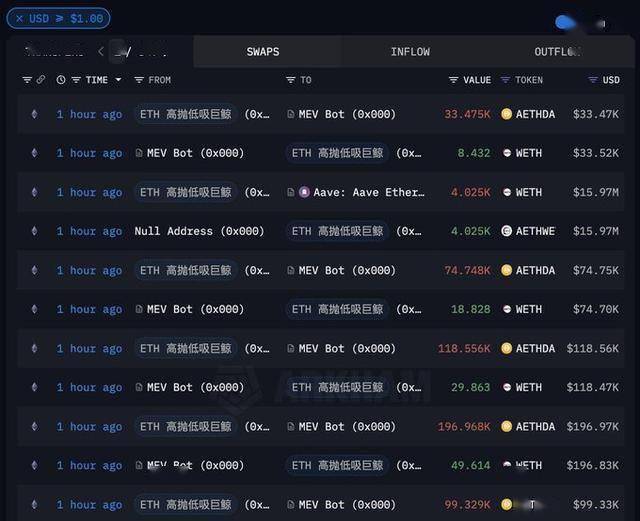Click Ethereum icon in the Null Address row
The image size is (640, 521).
(35, 231)
